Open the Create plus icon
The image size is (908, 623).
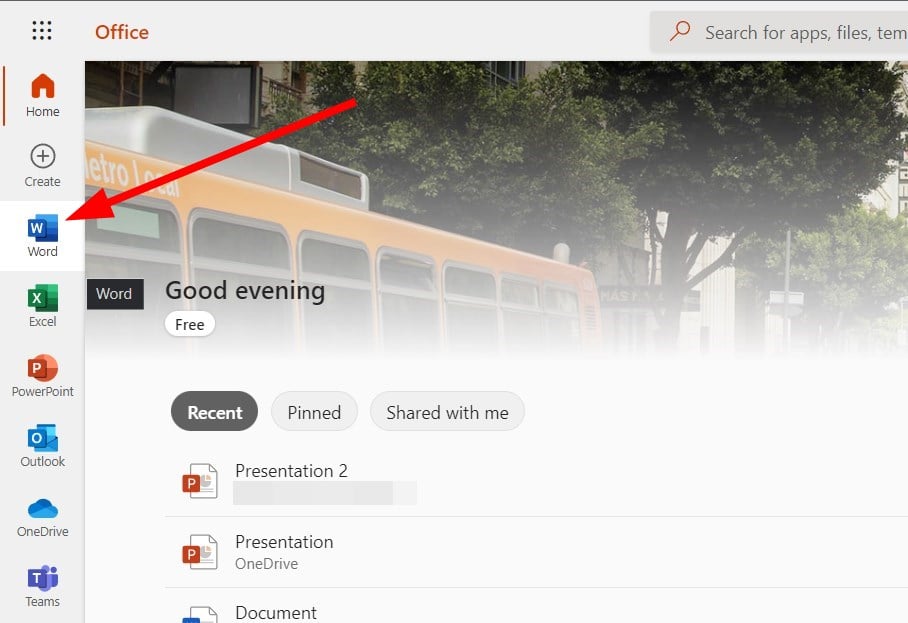[42, 156]
